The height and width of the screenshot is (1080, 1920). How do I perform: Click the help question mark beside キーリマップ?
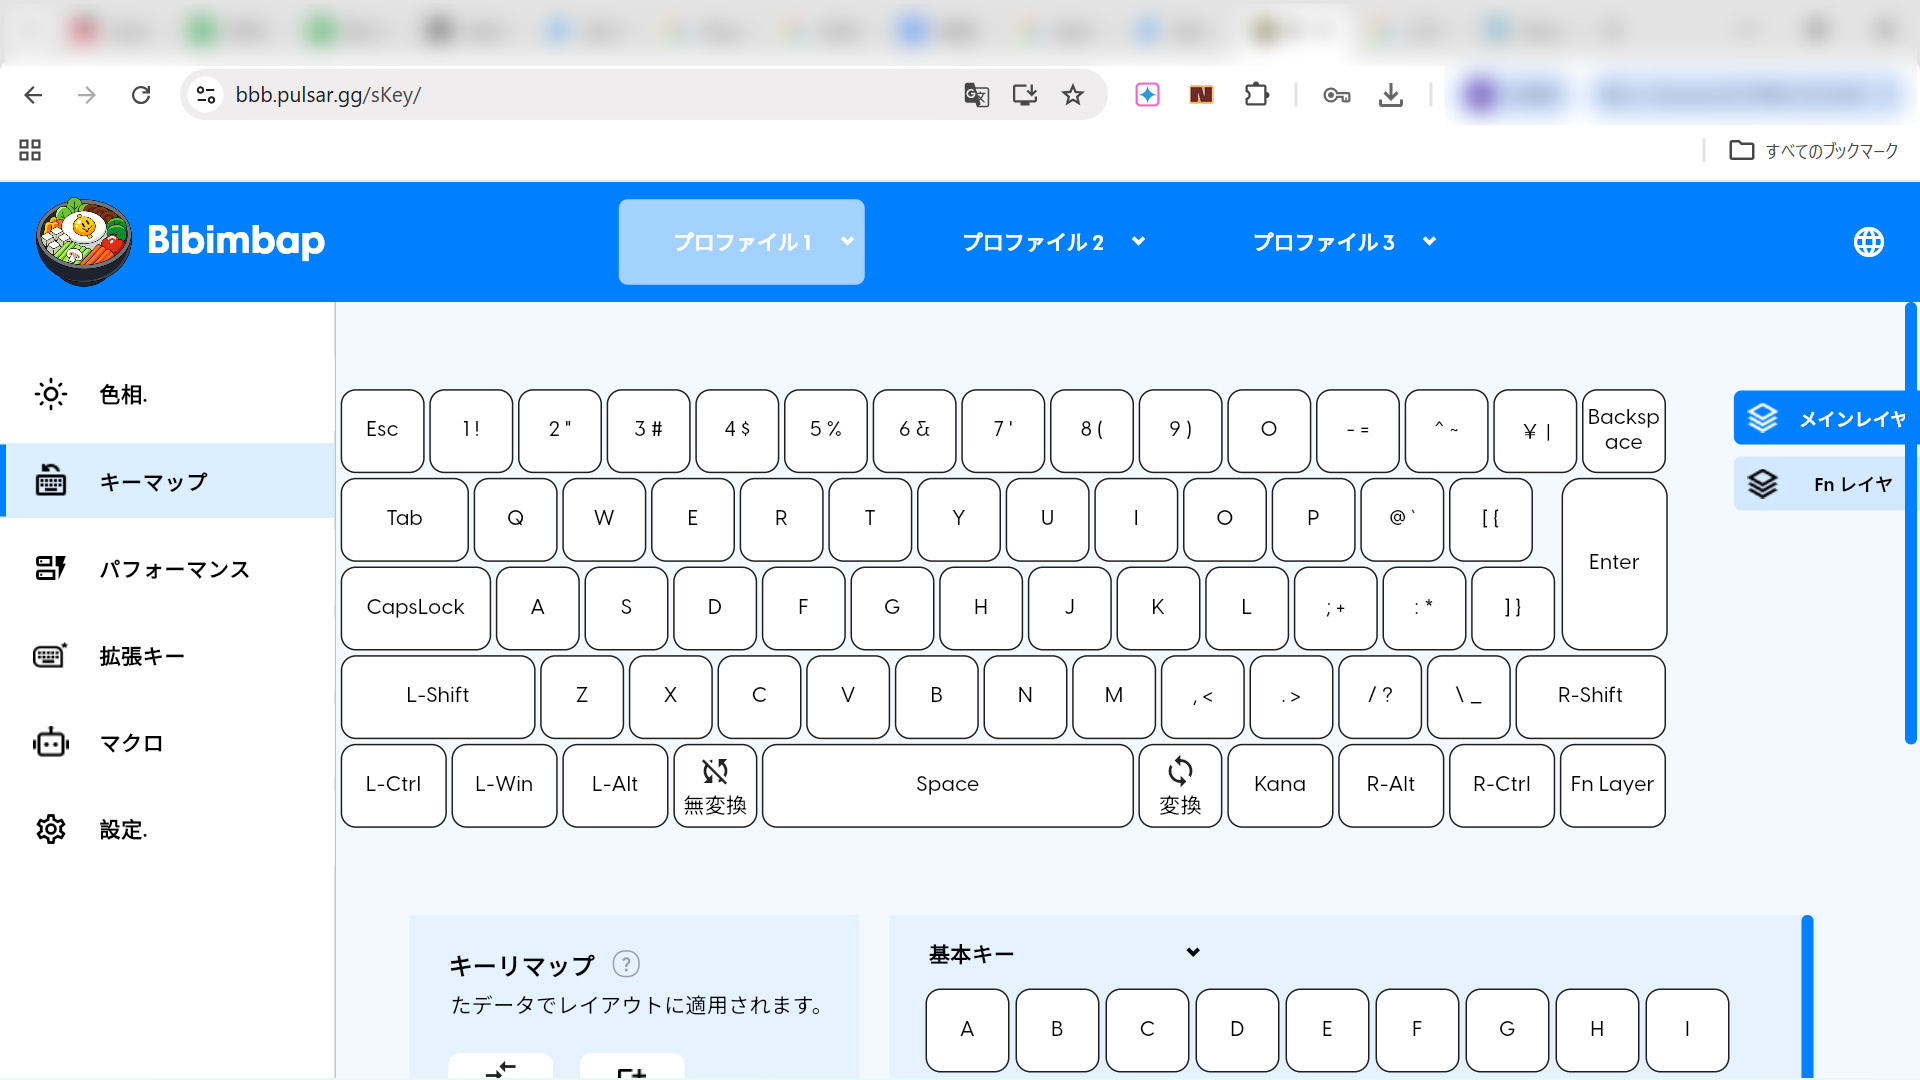tap(626, 964)
